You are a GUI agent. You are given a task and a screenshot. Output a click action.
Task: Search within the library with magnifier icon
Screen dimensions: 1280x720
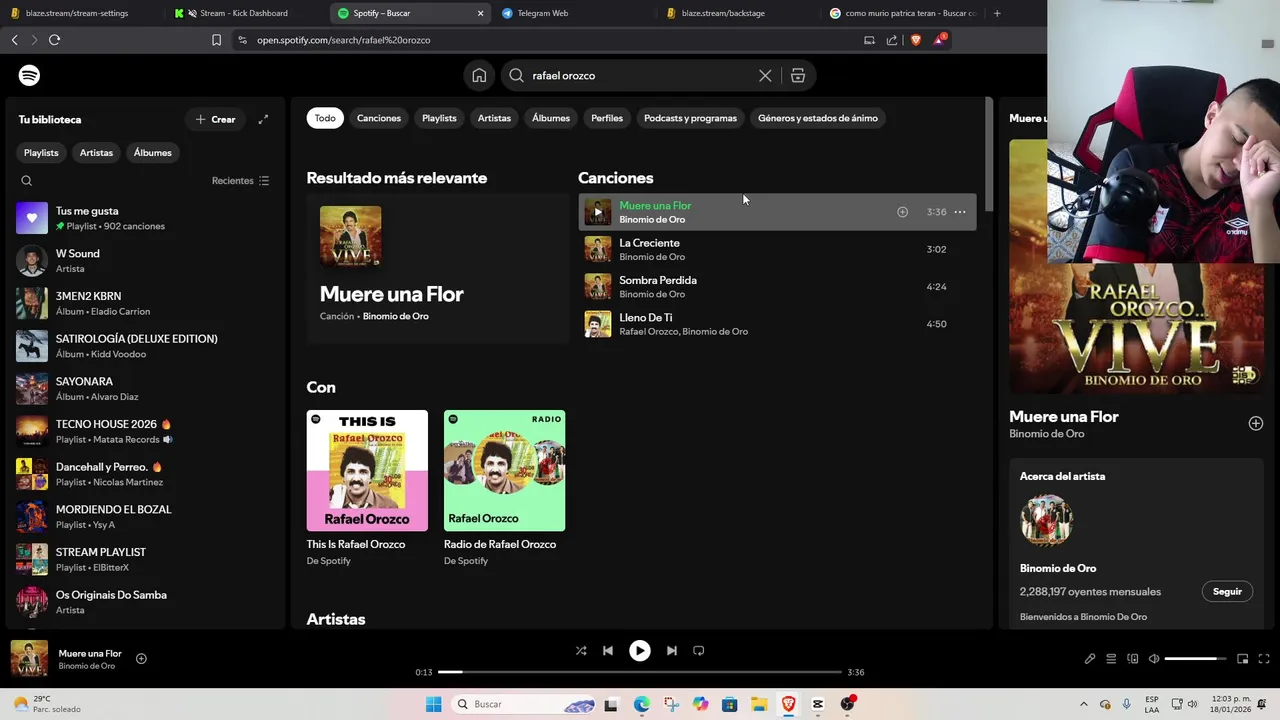(27, 181)
